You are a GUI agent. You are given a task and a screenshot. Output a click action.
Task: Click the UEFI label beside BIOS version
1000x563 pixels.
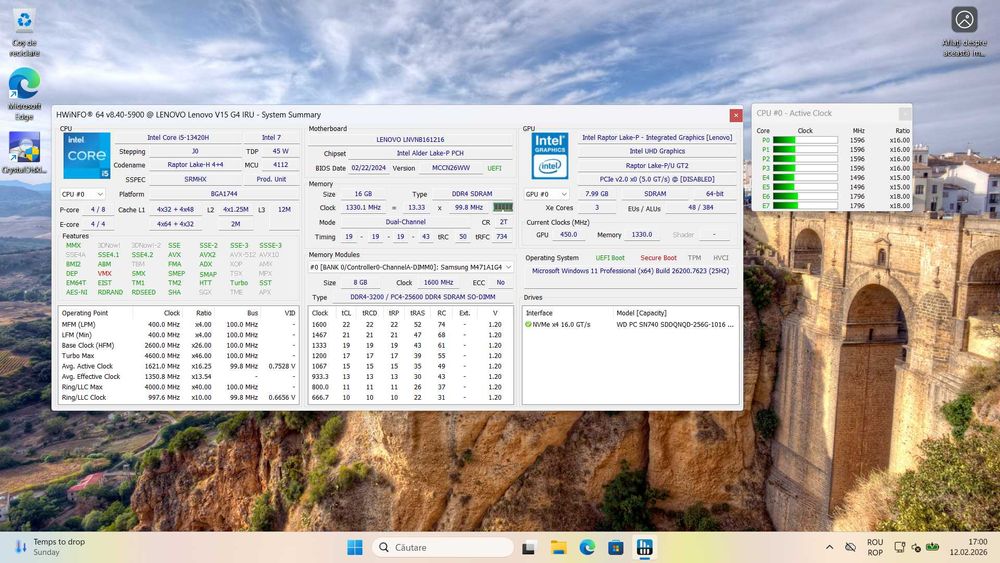(494, 168)
